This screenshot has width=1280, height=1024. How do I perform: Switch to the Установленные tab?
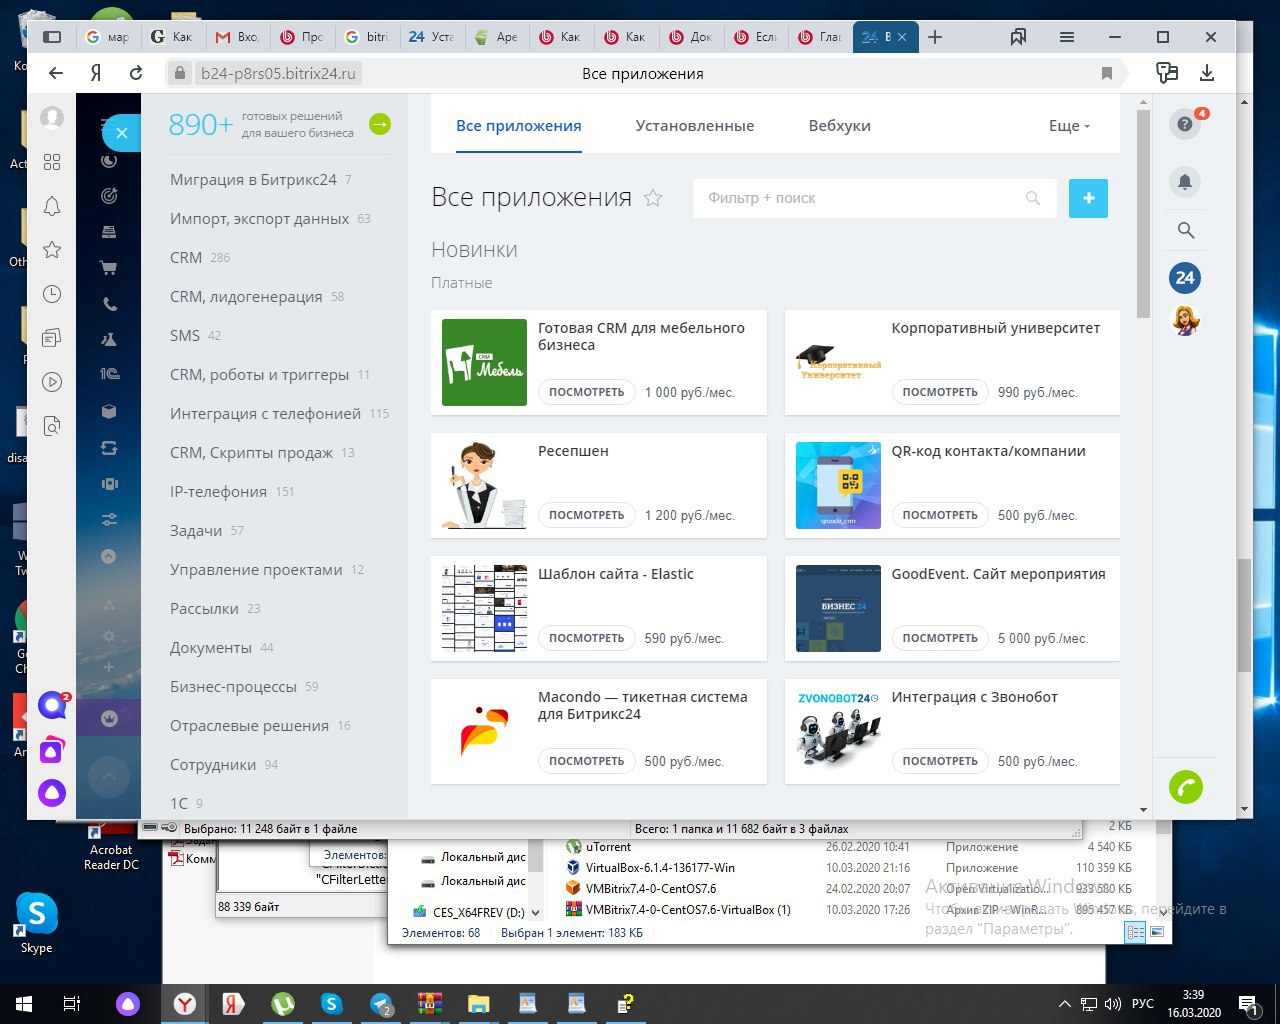(695, 126)
